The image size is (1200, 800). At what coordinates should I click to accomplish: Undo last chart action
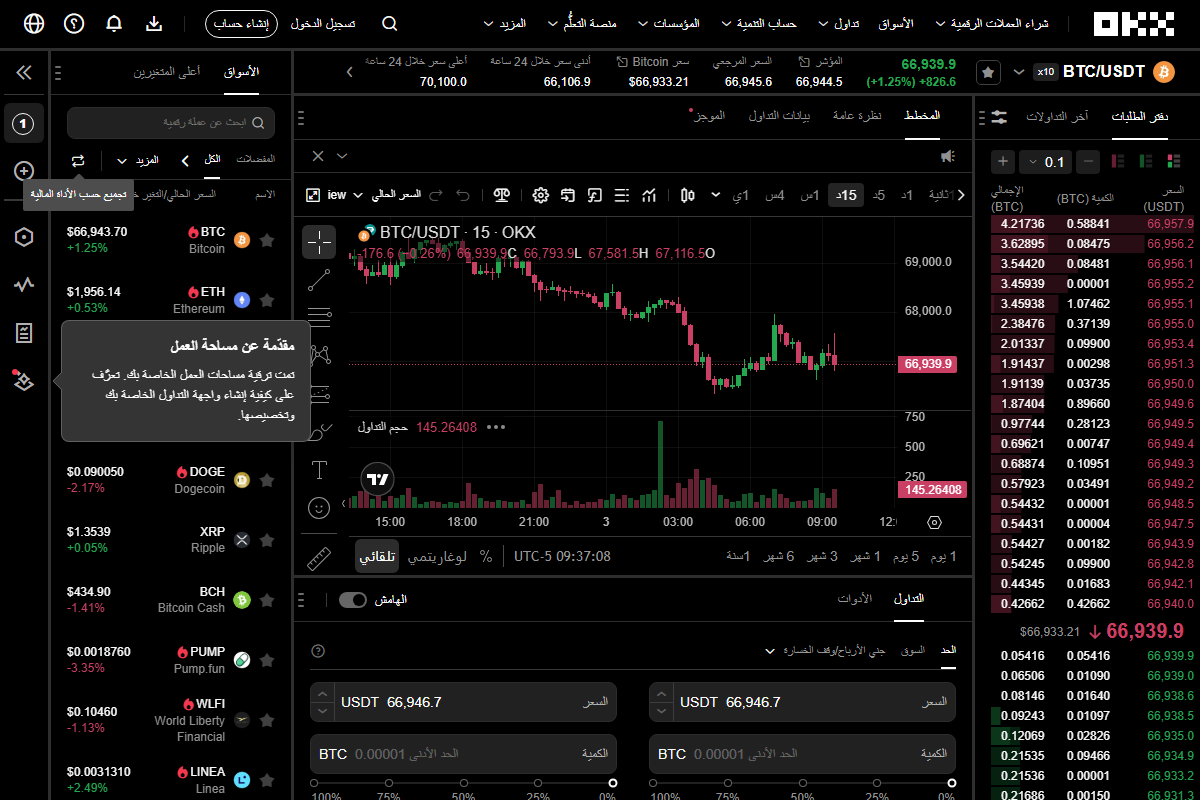coord(463,195)
